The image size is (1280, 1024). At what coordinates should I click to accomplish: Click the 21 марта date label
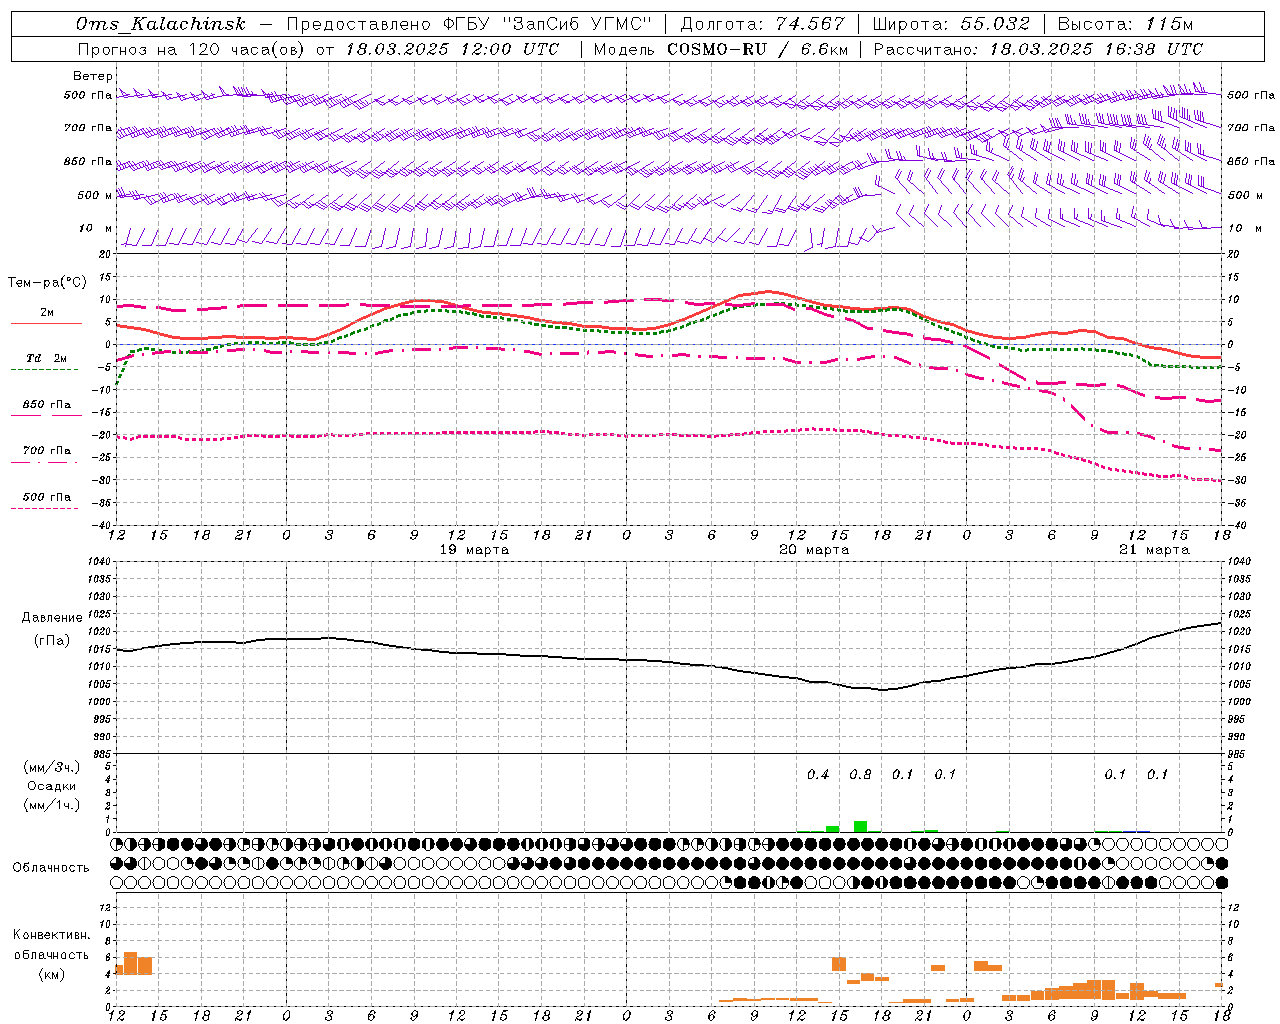[1154, 550]
